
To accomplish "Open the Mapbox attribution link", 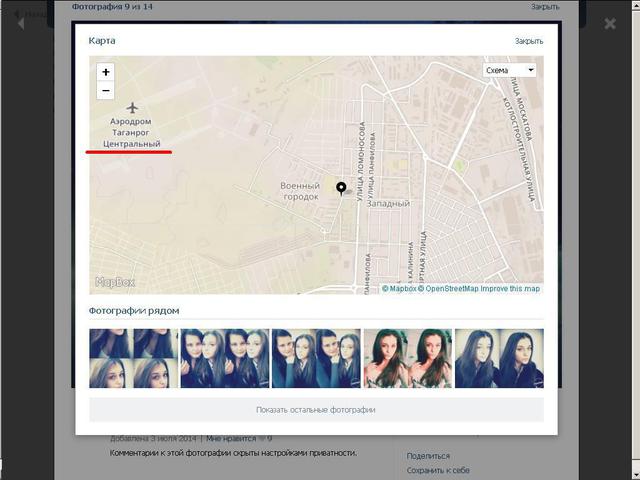I will (402, 289).
